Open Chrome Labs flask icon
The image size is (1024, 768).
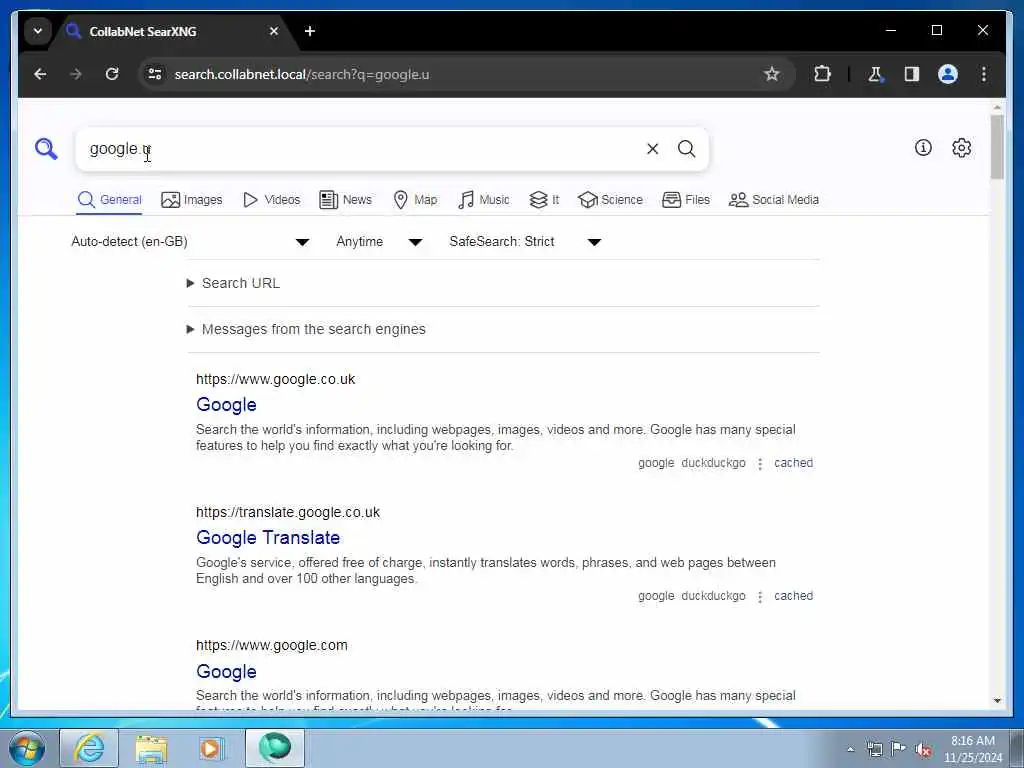875,74
